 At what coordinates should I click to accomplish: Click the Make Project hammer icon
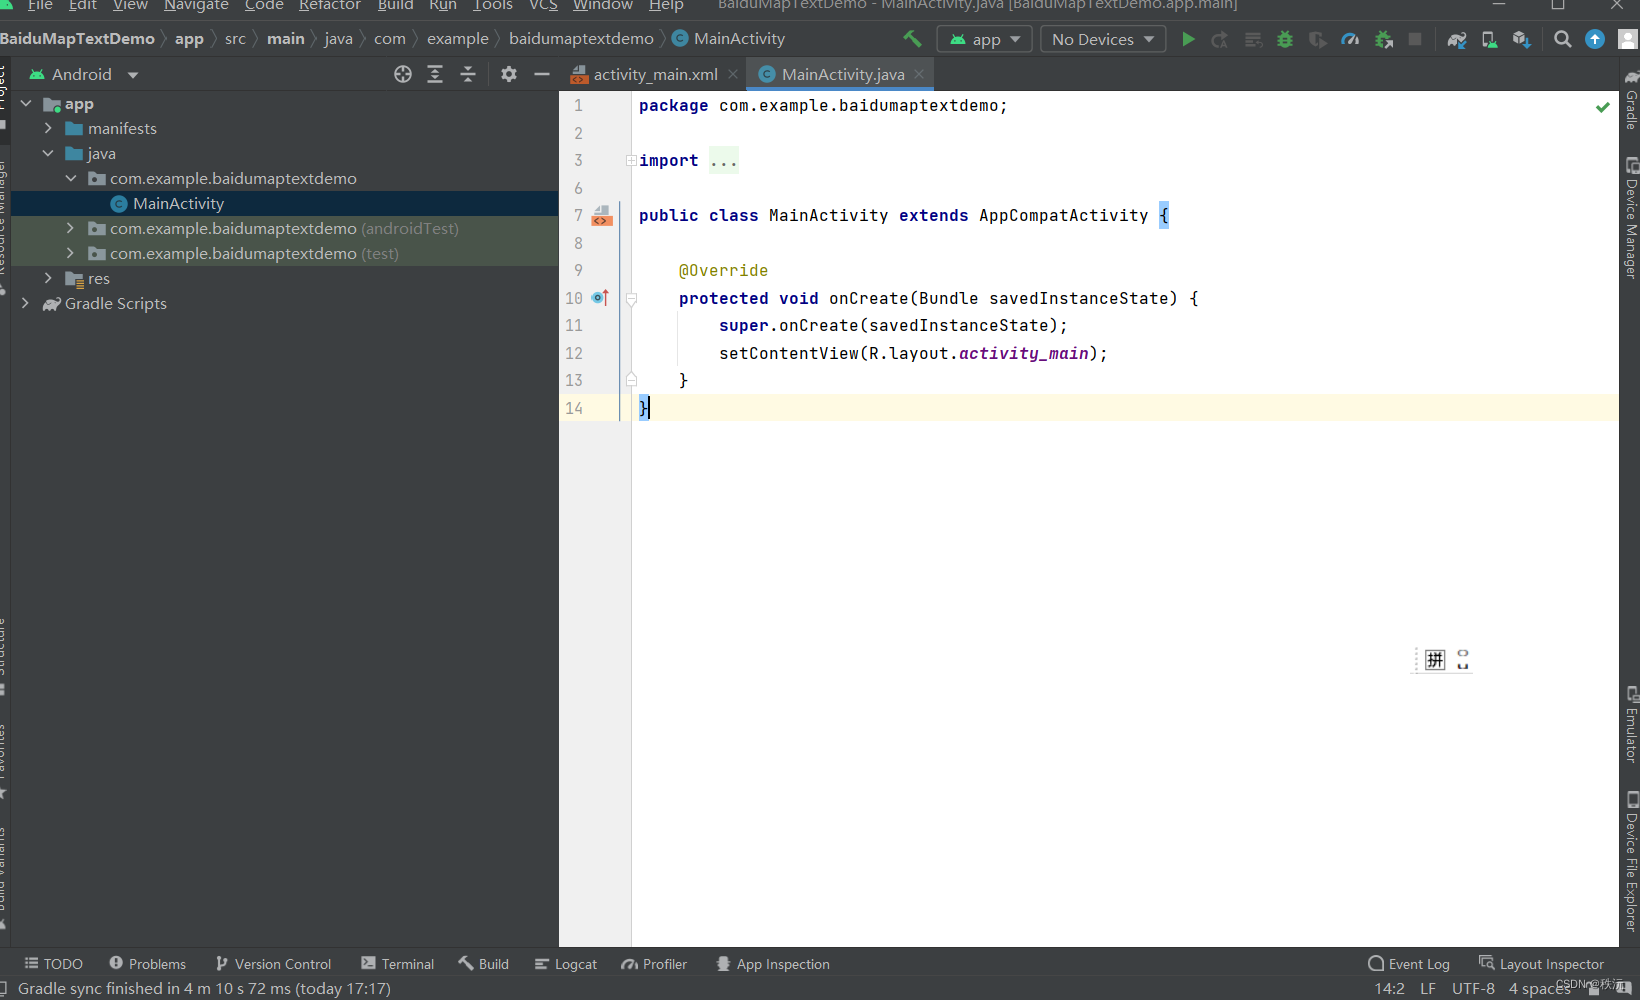[912, 39]
